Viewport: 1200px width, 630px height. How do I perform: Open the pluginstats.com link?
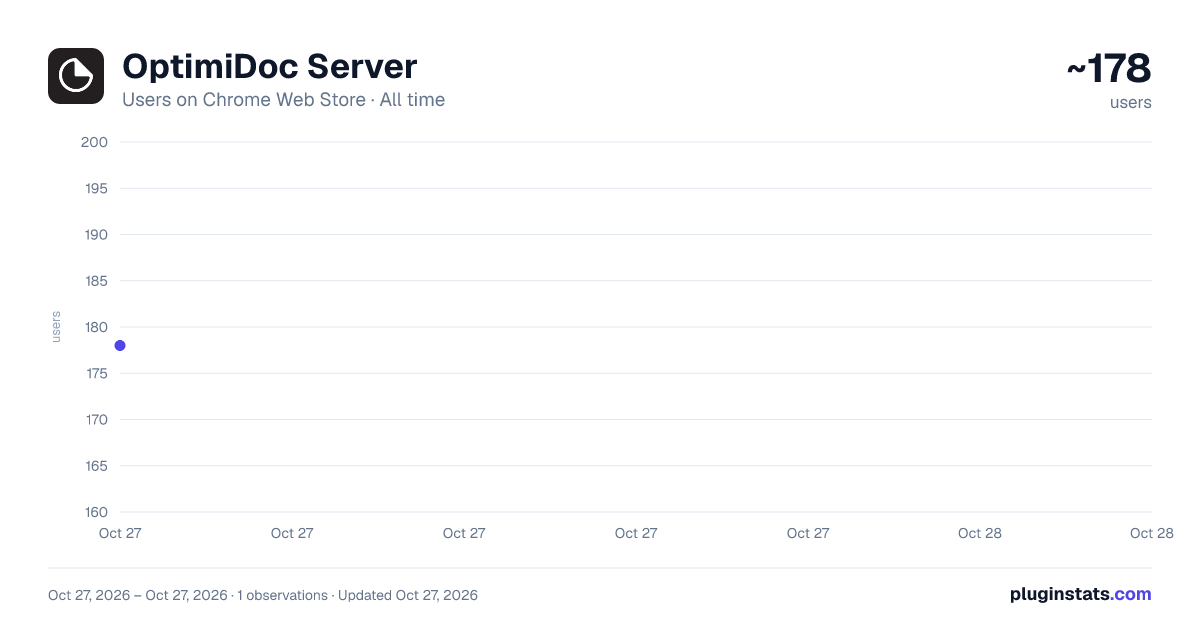pyautogui.click(x=1080, y=594)
